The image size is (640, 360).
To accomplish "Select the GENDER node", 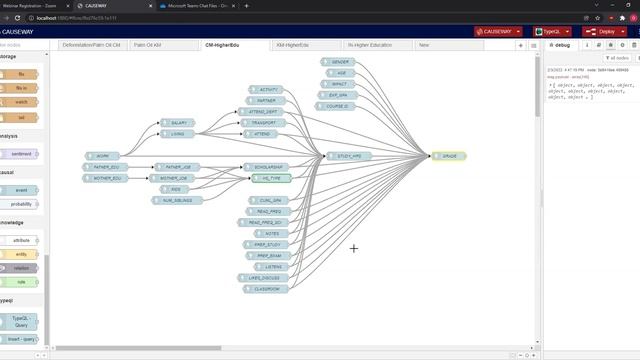I will [338, 62].
